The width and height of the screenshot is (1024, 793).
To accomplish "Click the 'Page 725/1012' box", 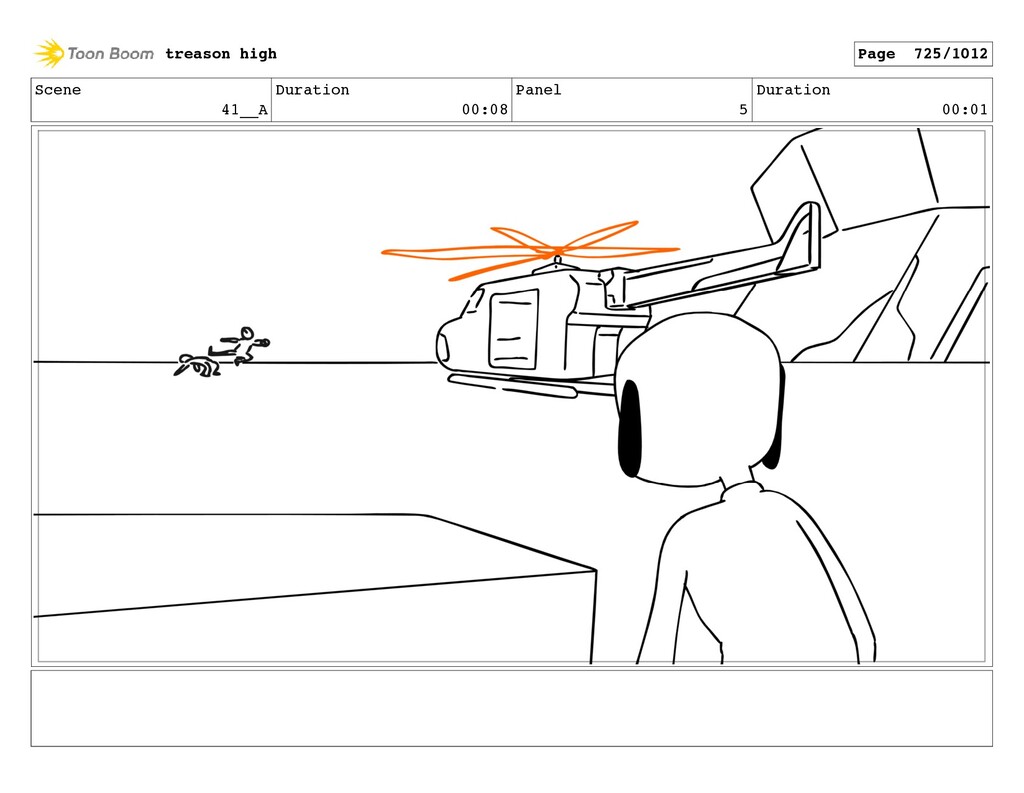I will click(923, 54).
